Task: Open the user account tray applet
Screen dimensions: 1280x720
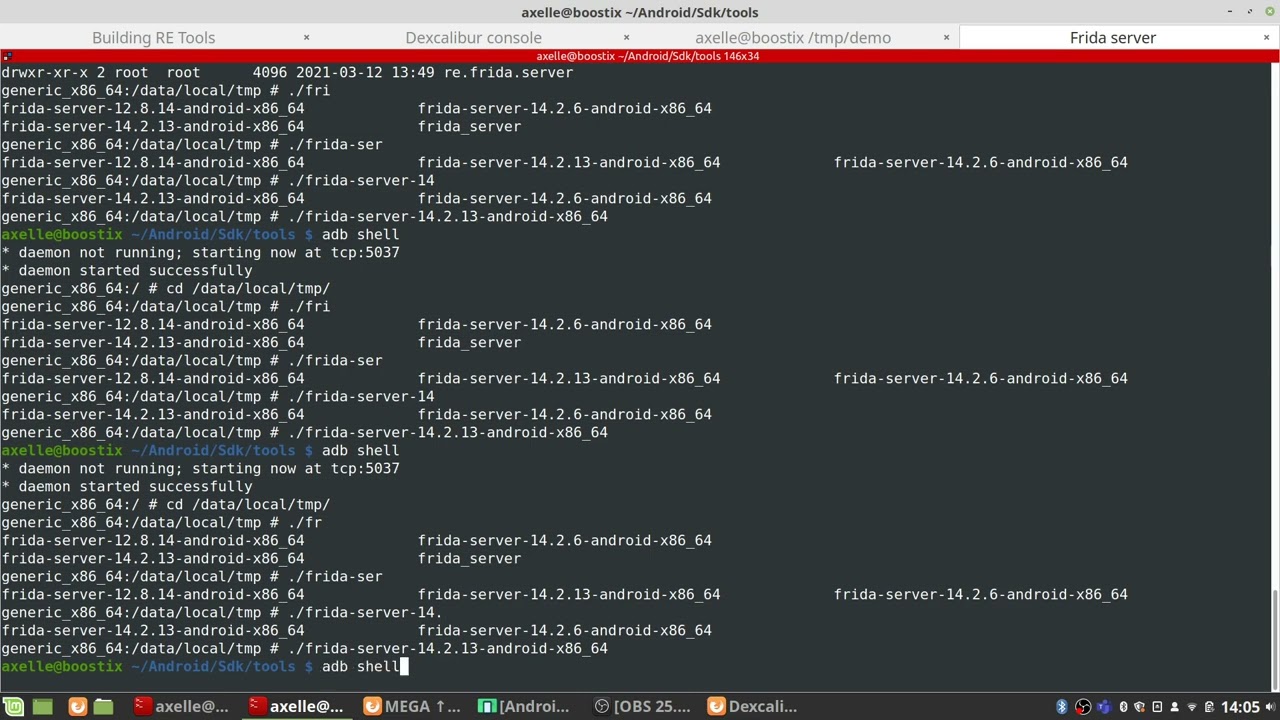Action: pos(1174,707)
